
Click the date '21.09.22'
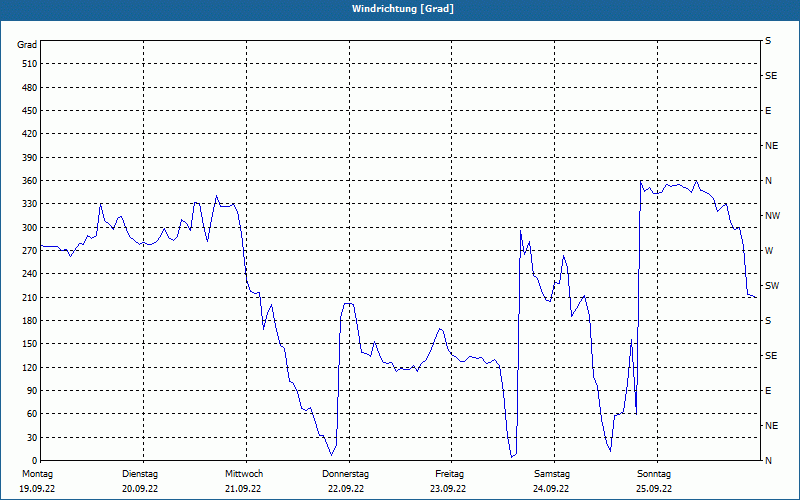(x=243, y=489)
